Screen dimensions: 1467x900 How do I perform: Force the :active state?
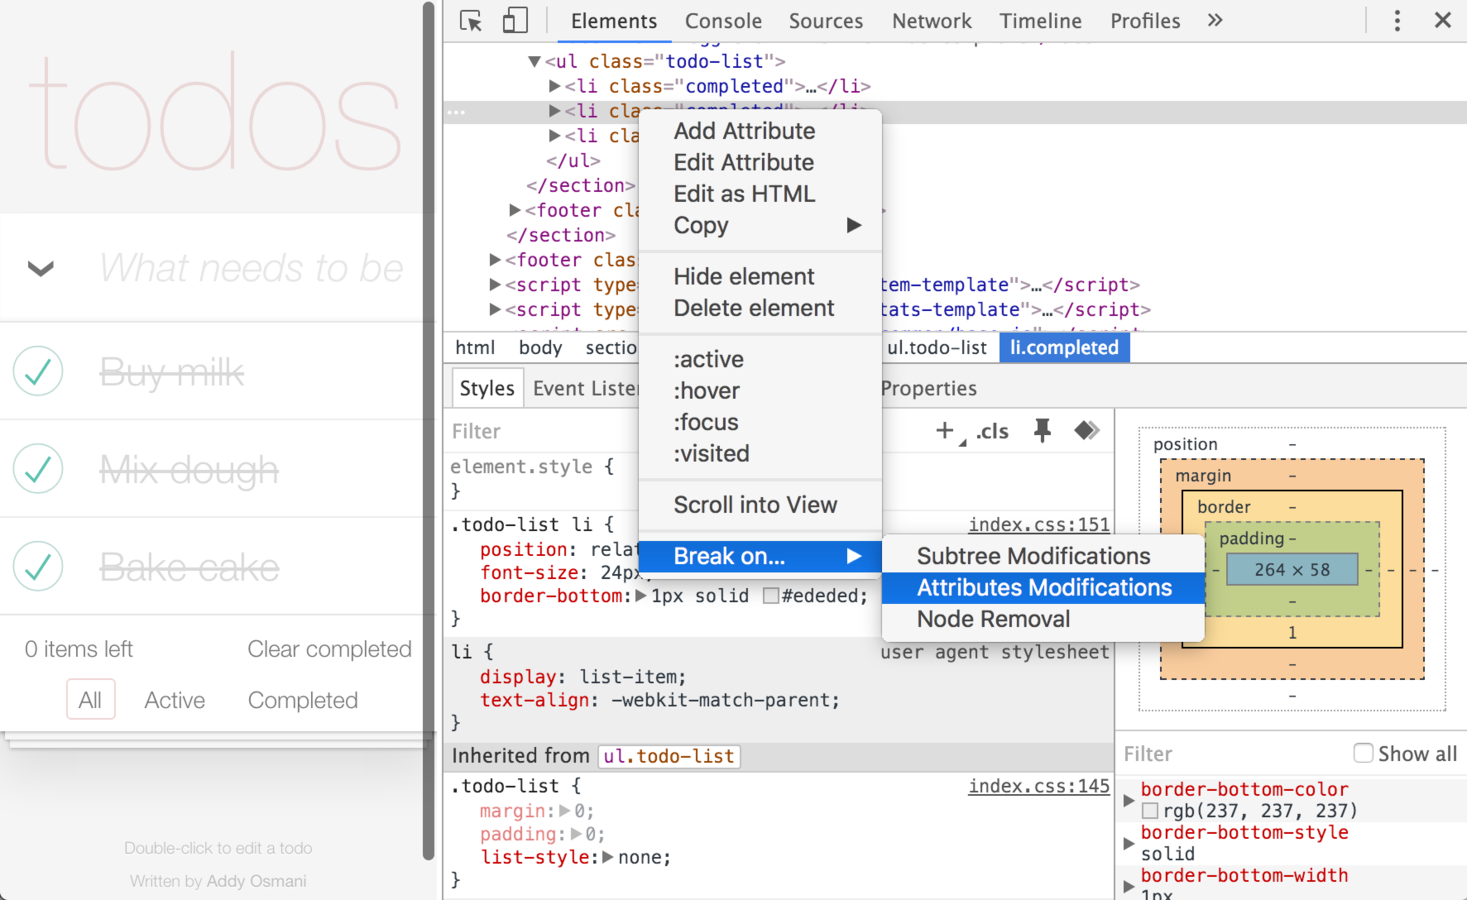tap(760, 359)
